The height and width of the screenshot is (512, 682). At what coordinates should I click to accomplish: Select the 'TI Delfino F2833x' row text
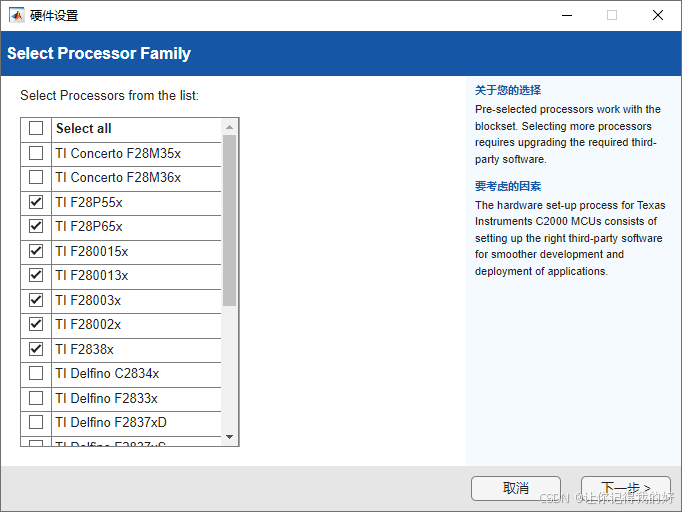coord(106,398)
